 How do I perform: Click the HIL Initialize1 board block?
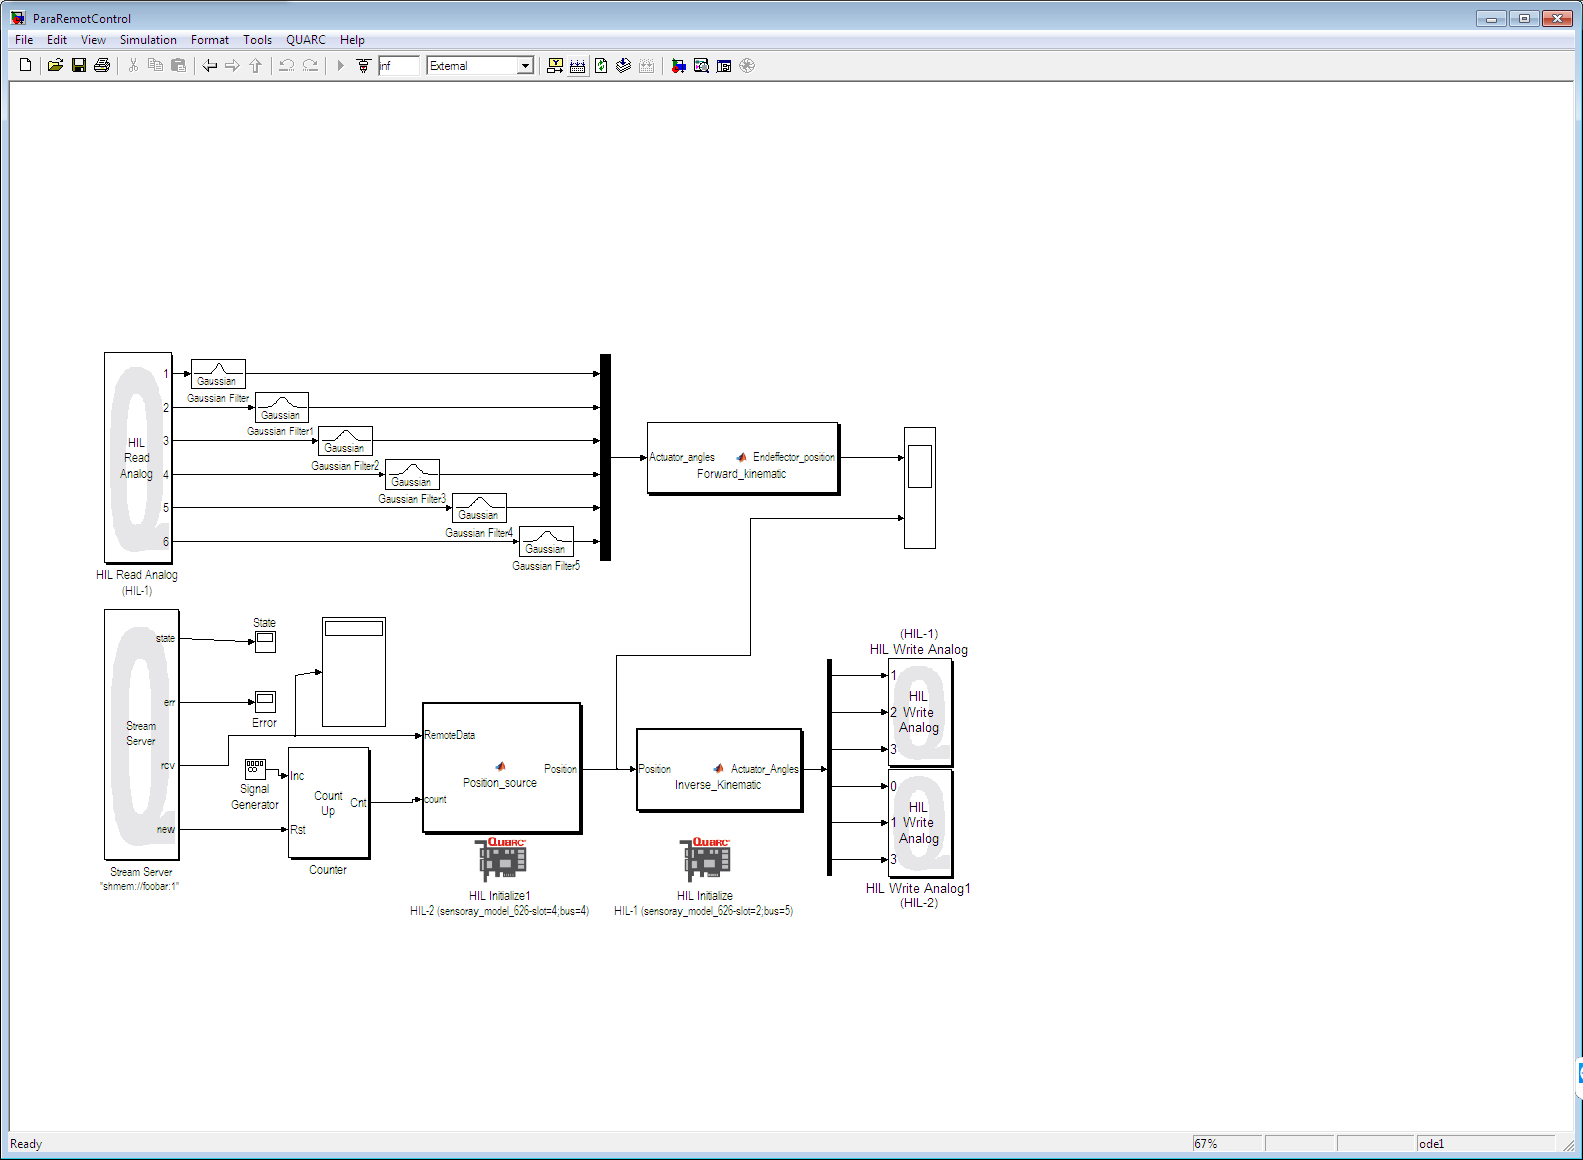(500, 860)
